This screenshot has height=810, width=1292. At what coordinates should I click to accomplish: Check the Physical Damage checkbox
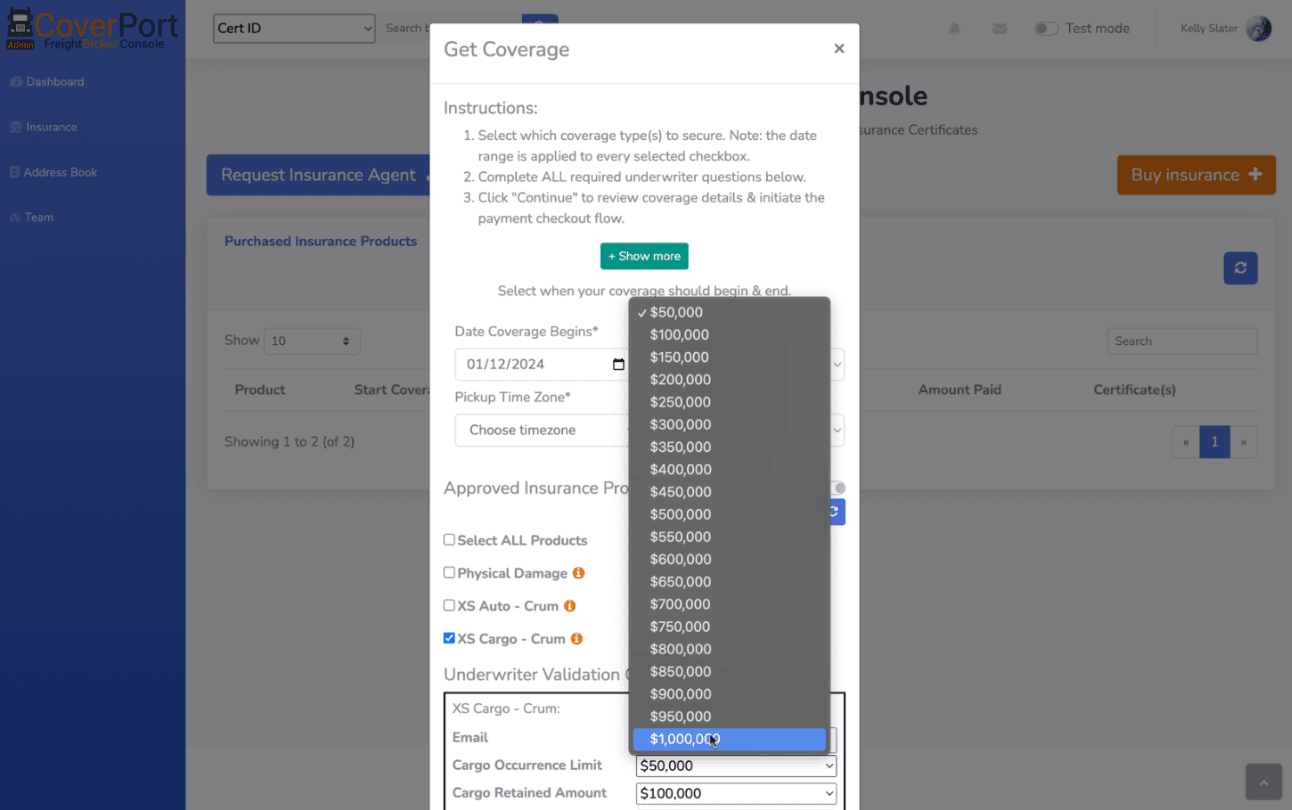449,573
